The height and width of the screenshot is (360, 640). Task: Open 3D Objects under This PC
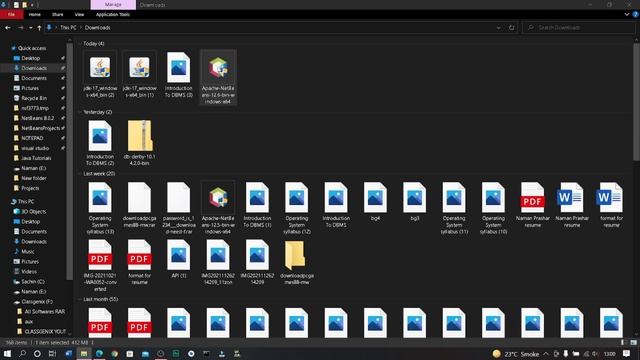(x=33, y=211)
